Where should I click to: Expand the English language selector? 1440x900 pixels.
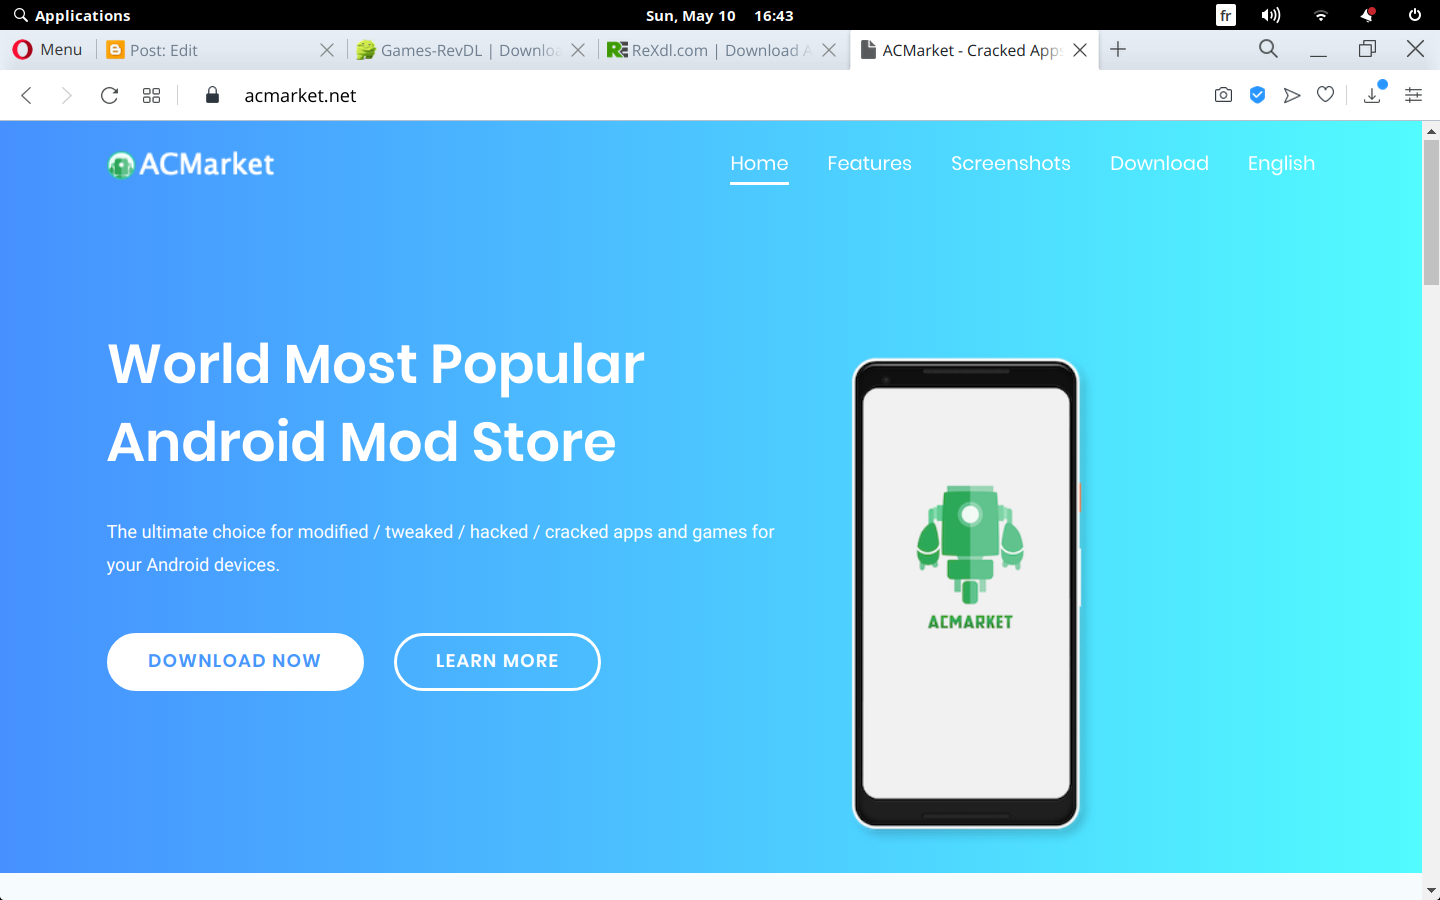point(1281,163)
